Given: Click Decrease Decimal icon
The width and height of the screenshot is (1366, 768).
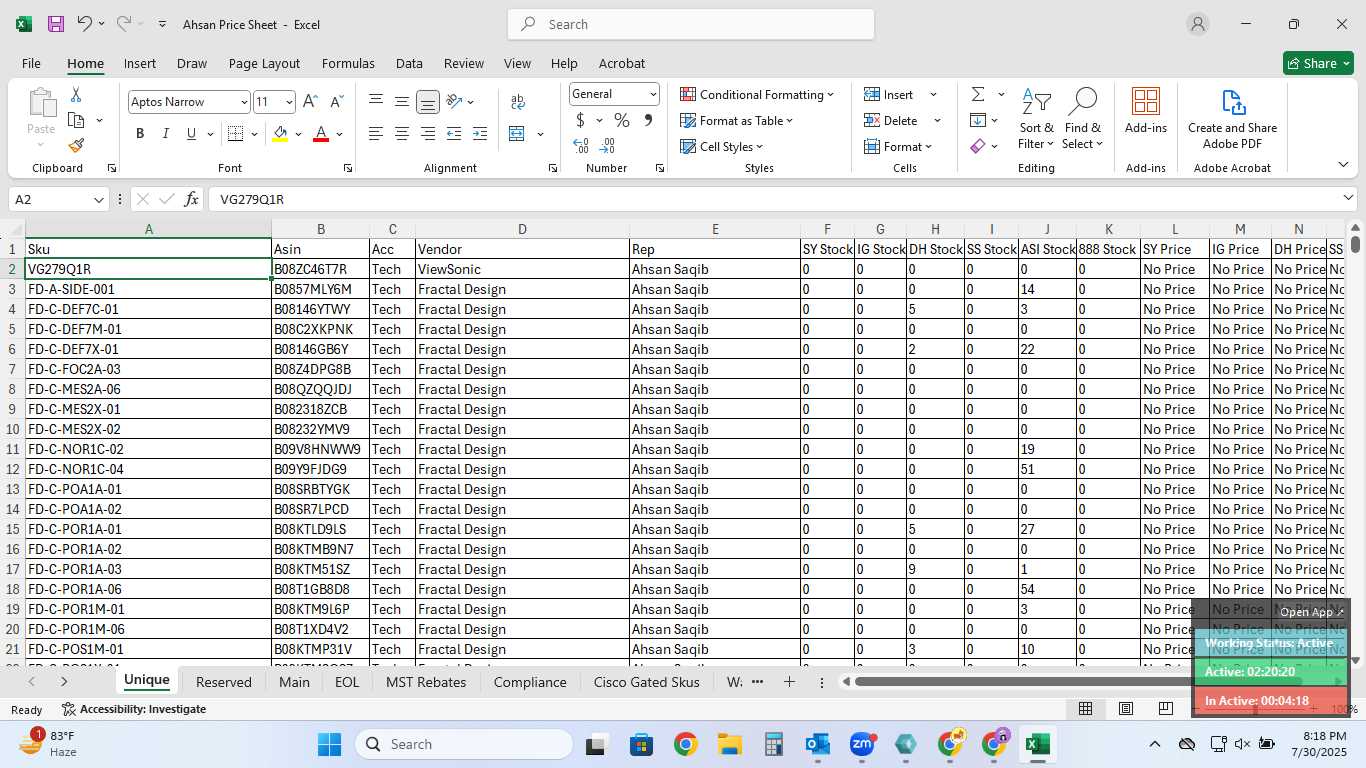Looking at the screenshot, I should pyautogui.click(x=609, y=146).
